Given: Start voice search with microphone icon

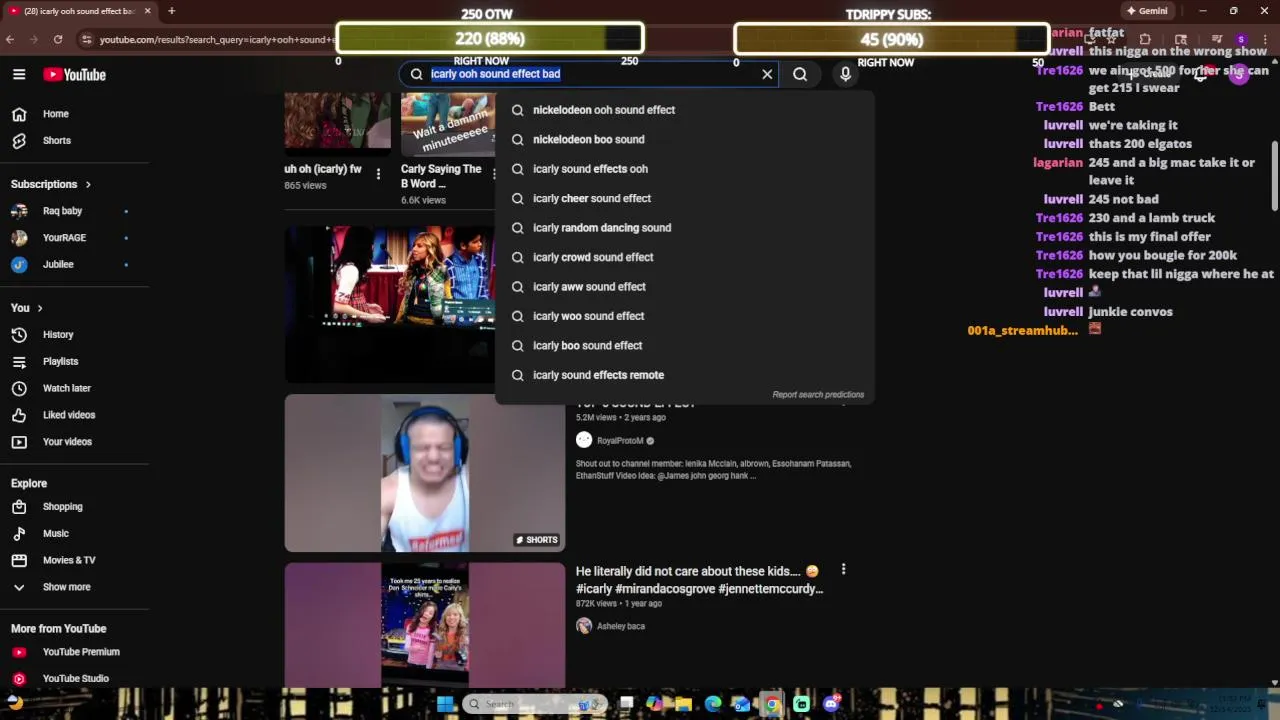Looking at the screenshot, I should [845, 74].
